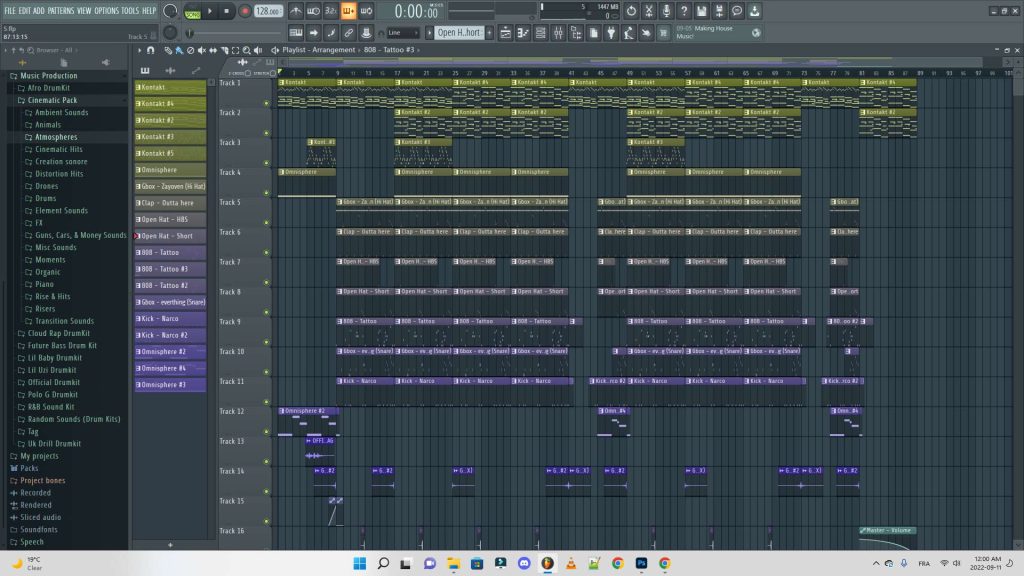Select the Zoom tool in playlist toolbar

point(246,50)
